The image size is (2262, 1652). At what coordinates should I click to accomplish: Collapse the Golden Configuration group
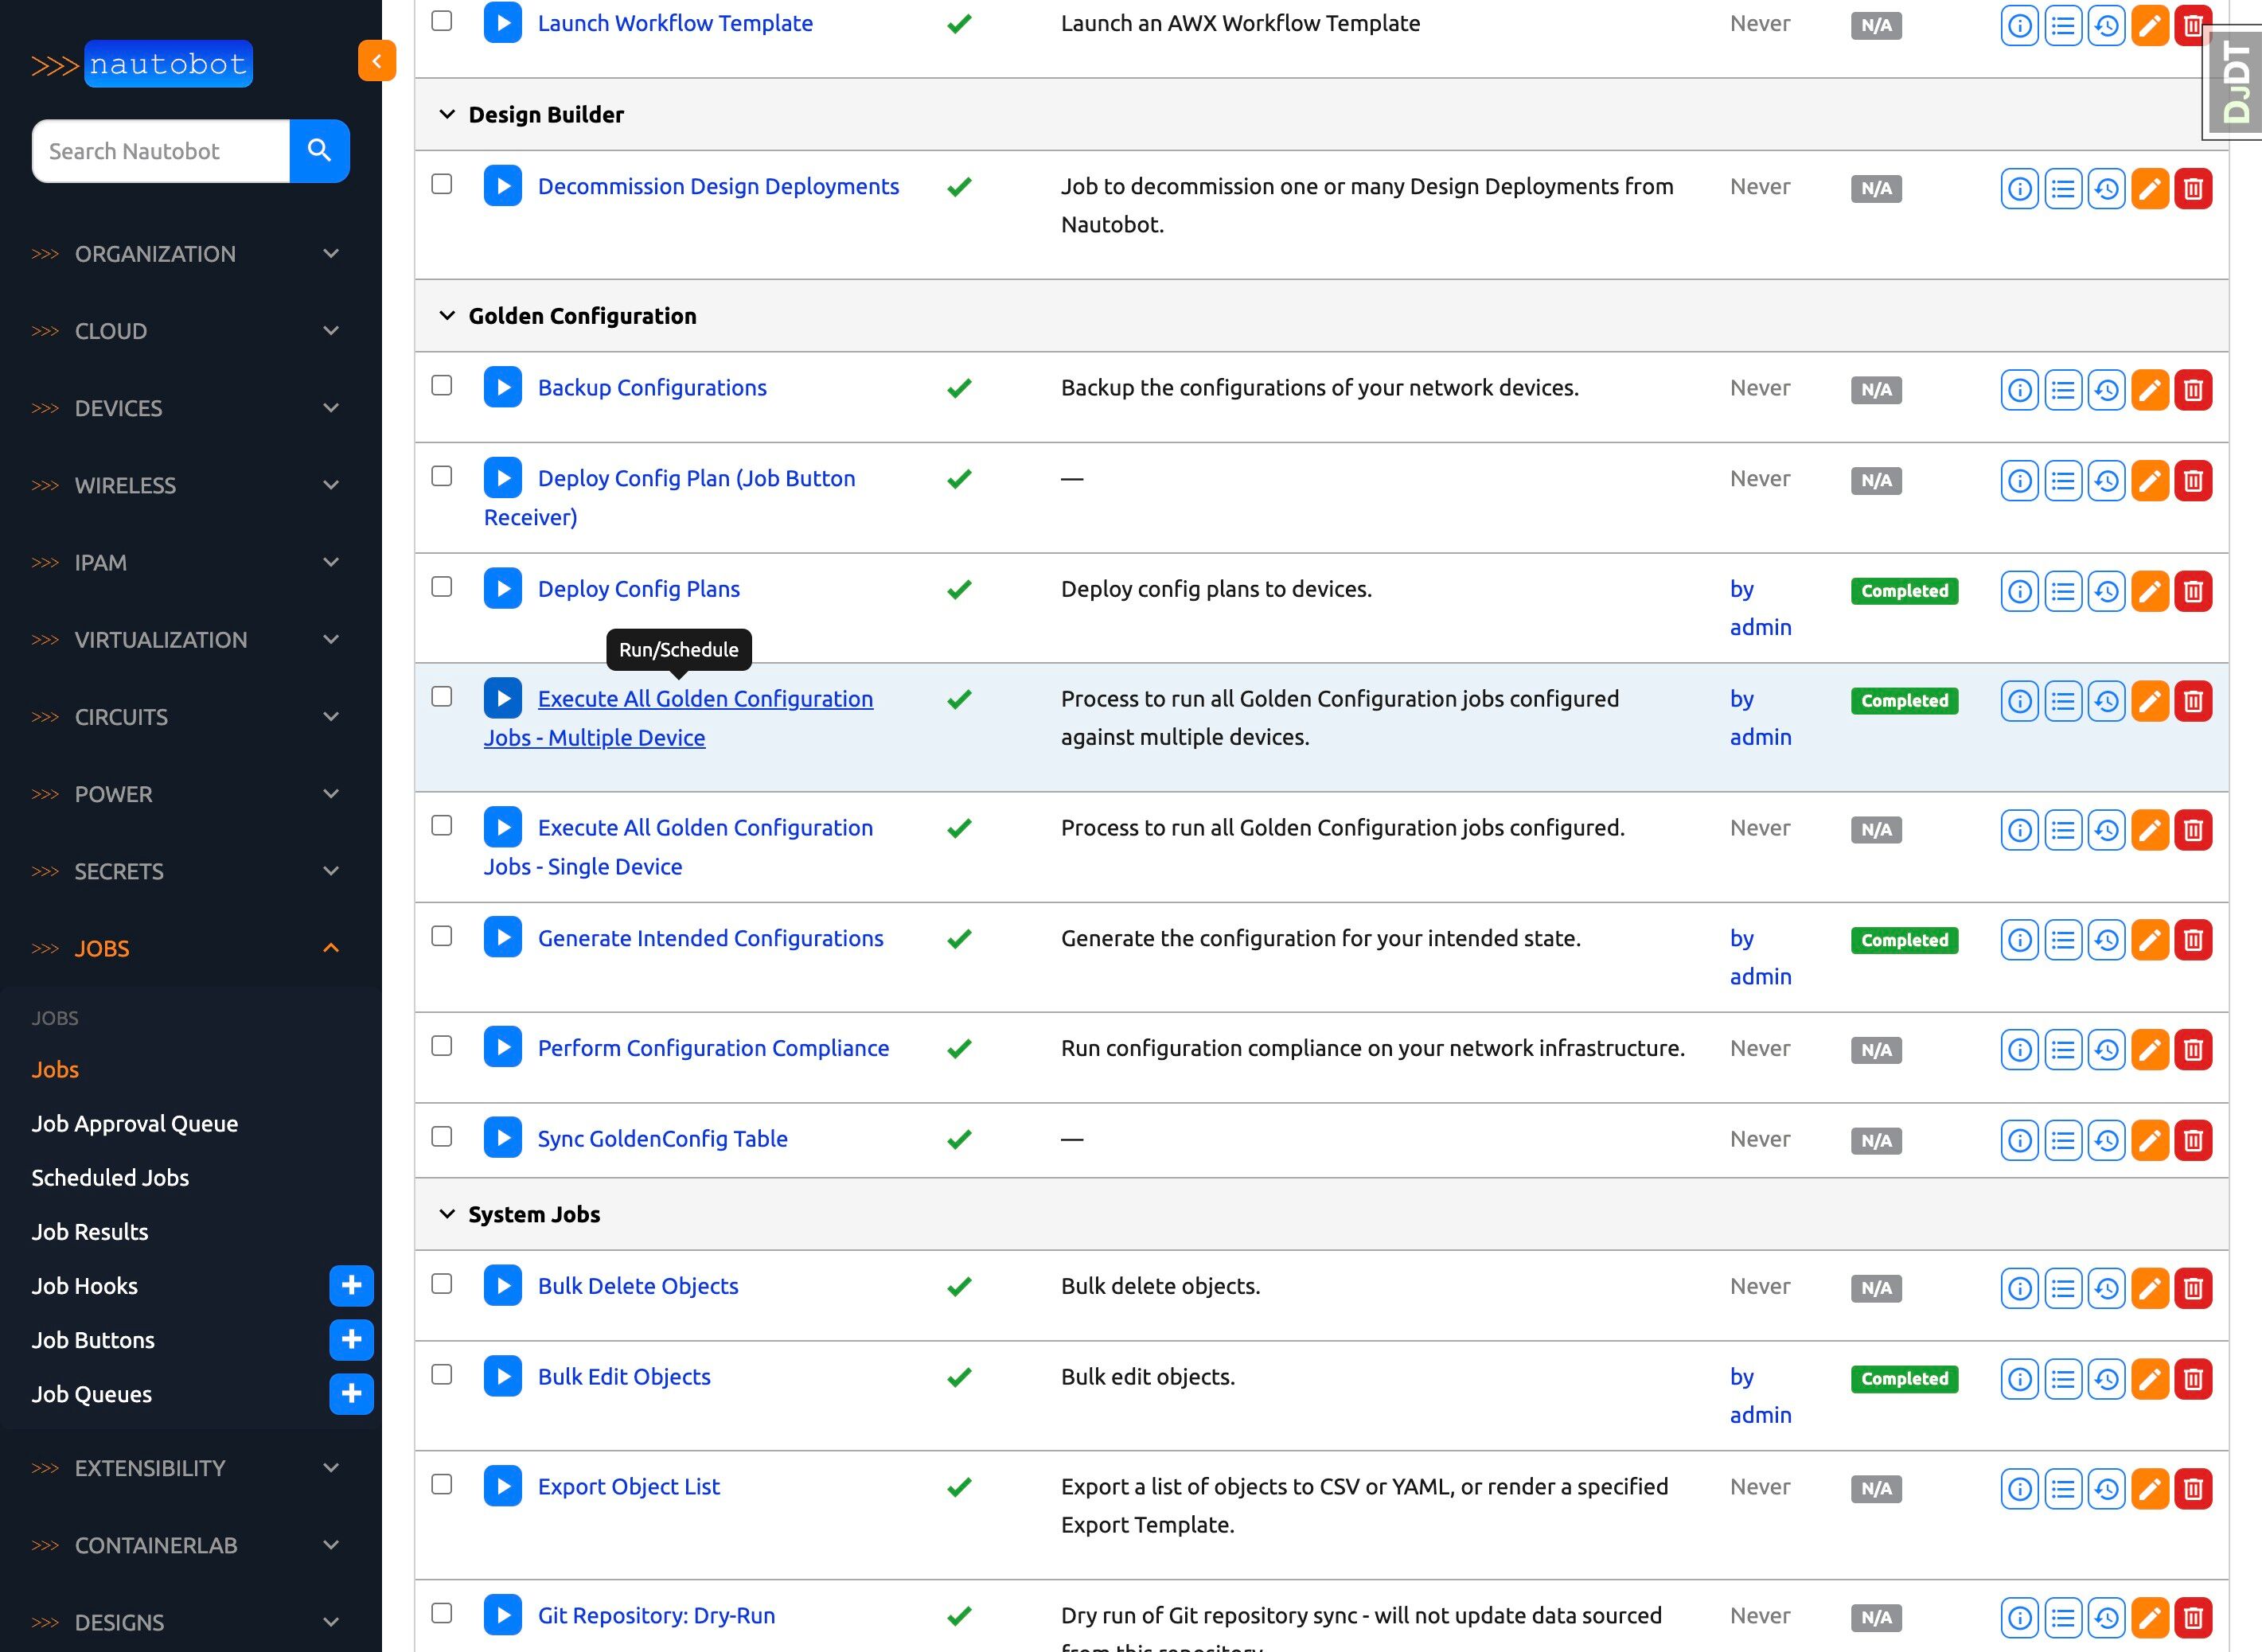447,316
